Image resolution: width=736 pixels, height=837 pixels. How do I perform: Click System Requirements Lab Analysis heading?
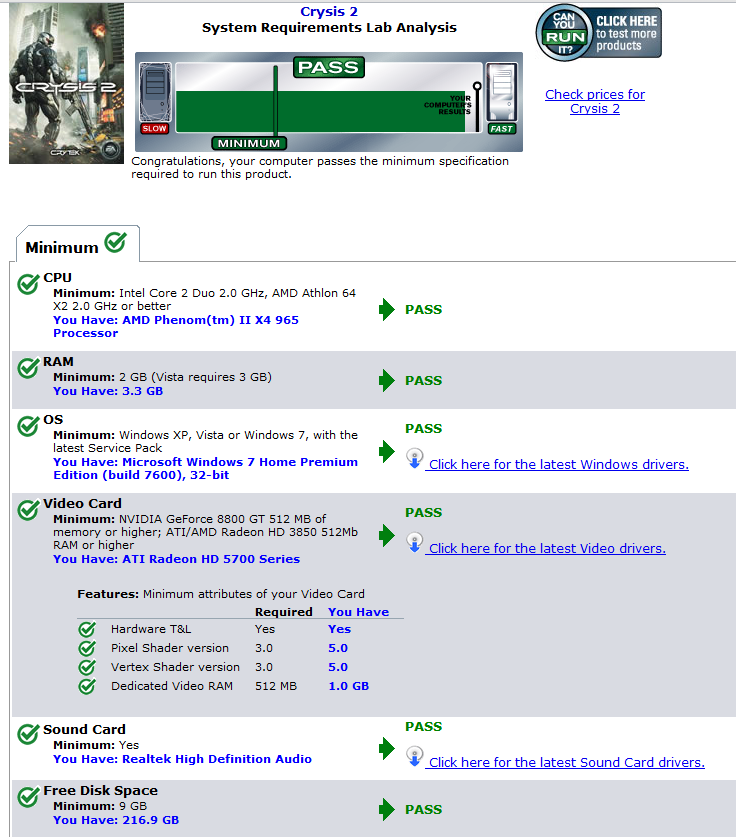point(329,28)
